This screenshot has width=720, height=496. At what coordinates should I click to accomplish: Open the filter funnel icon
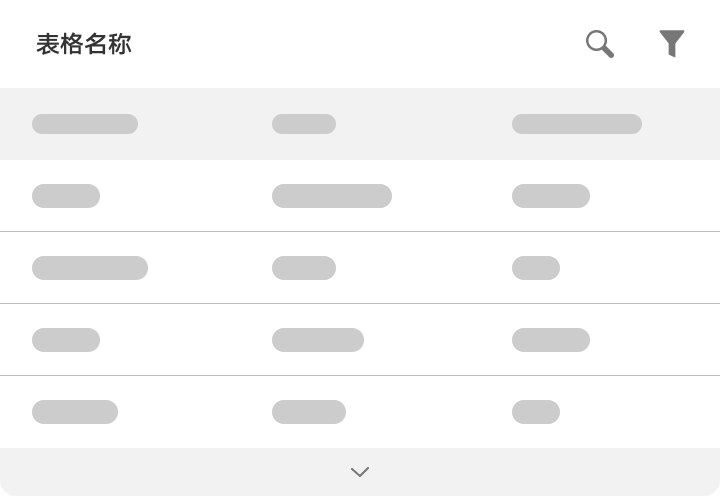click(x=672, y=44)
